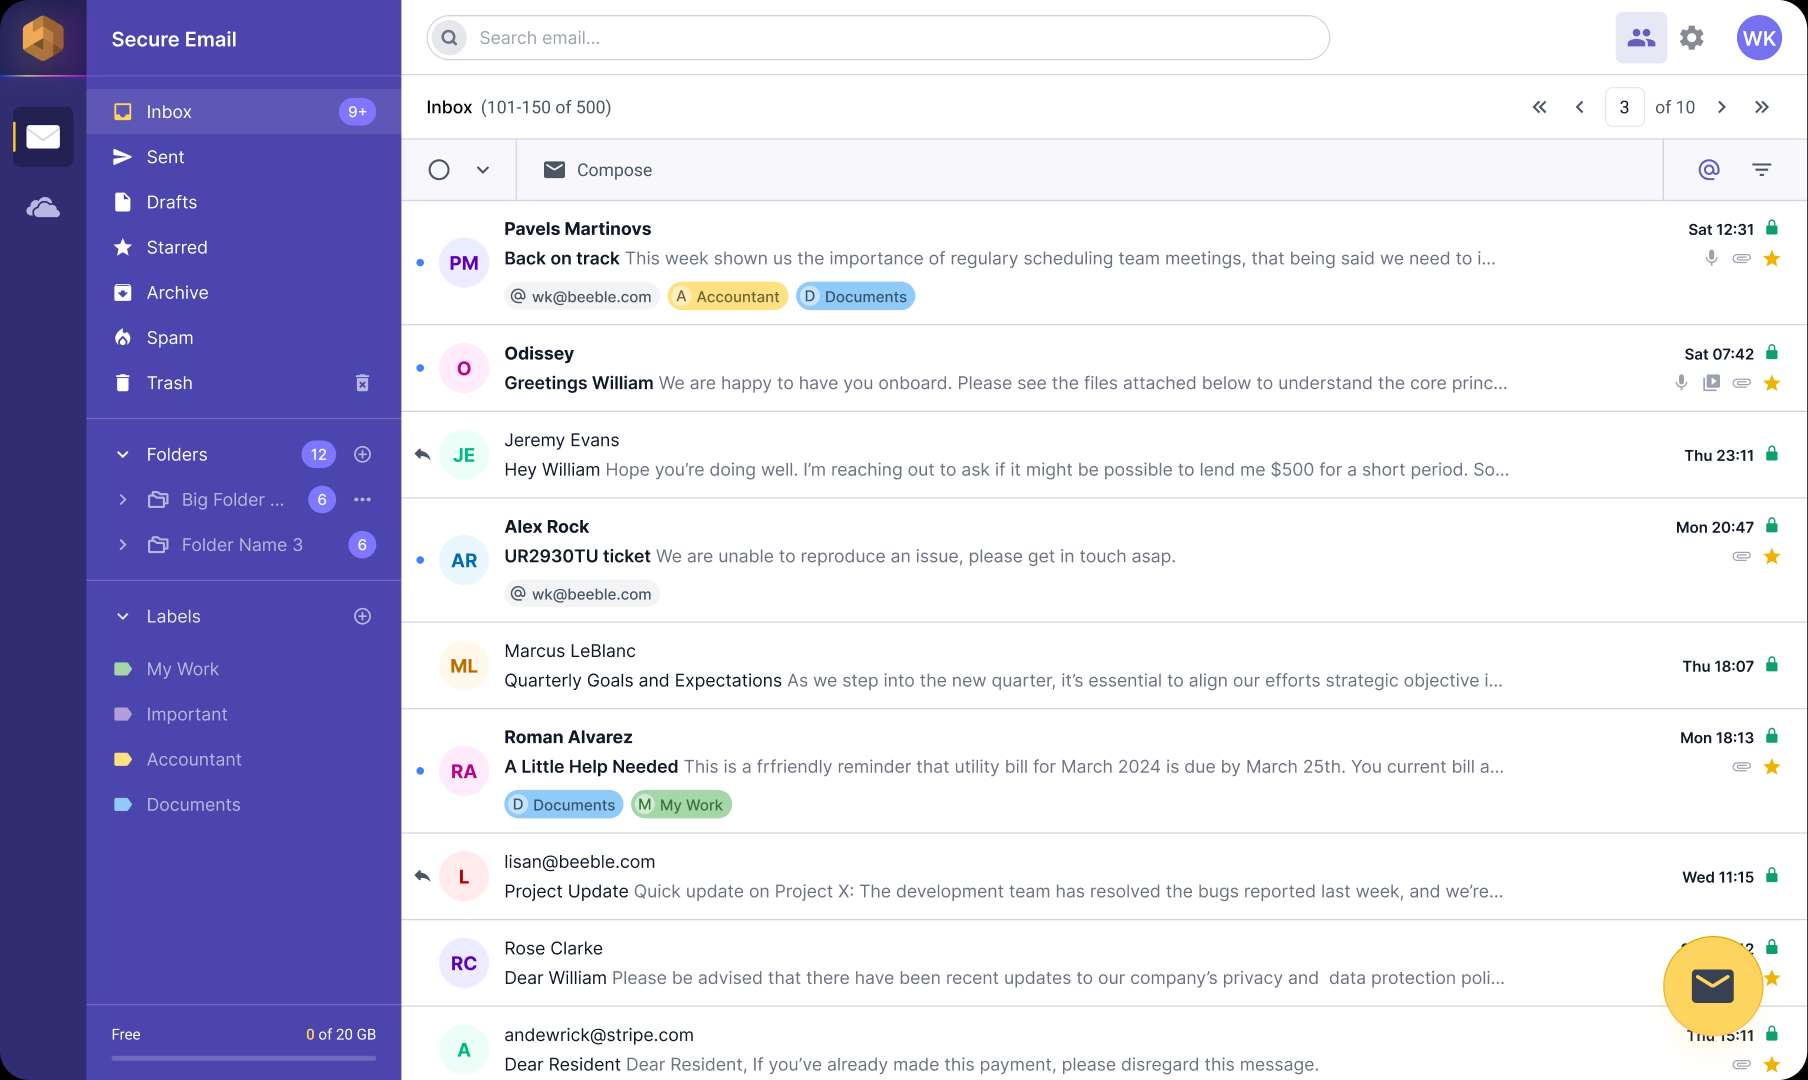Click the search magnifier icon
The width and height of the screenshot is (1808, 1080).
click(x=450, y=38)
